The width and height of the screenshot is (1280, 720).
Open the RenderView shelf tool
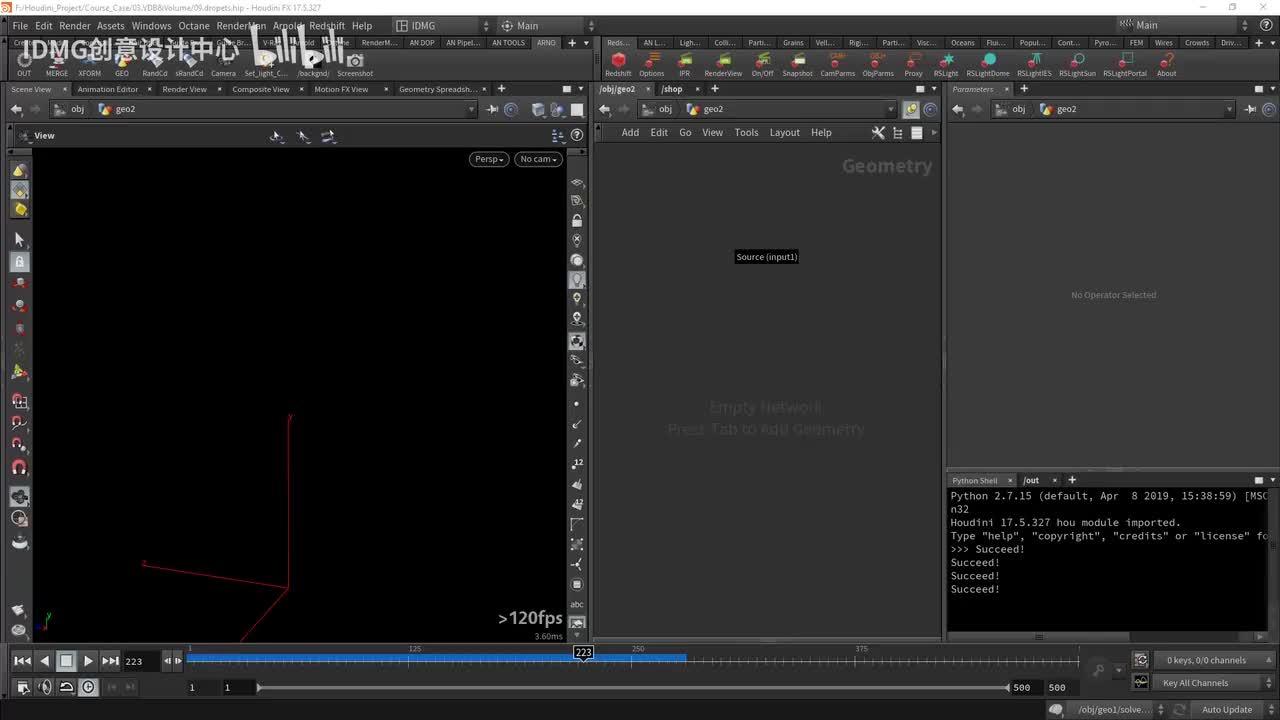723,61
